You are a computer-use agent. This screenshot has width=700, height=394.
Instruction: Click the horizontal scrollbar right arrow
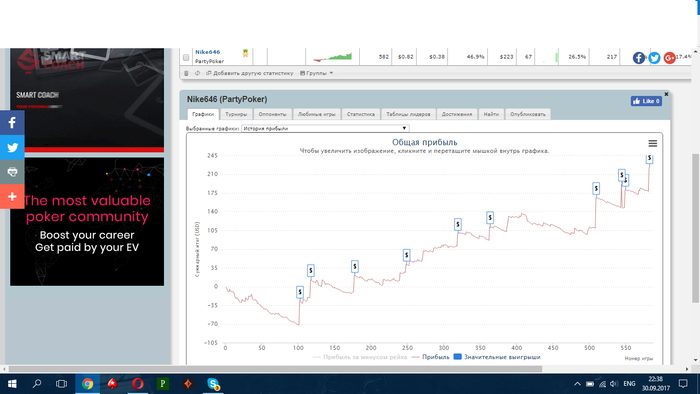pyautogui.click(x=687, y=369)
